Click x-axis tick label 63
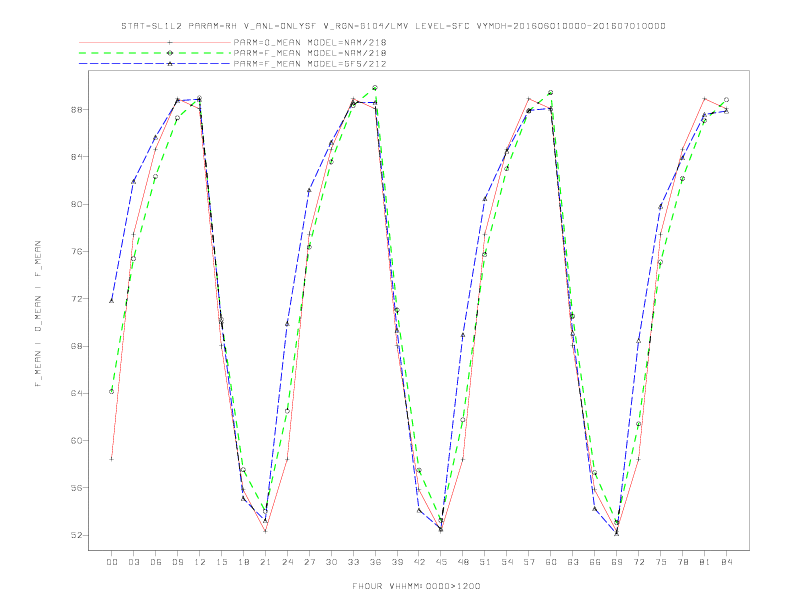Image resolution: width=792 pixels, height=612 pixels. [573, 562]
